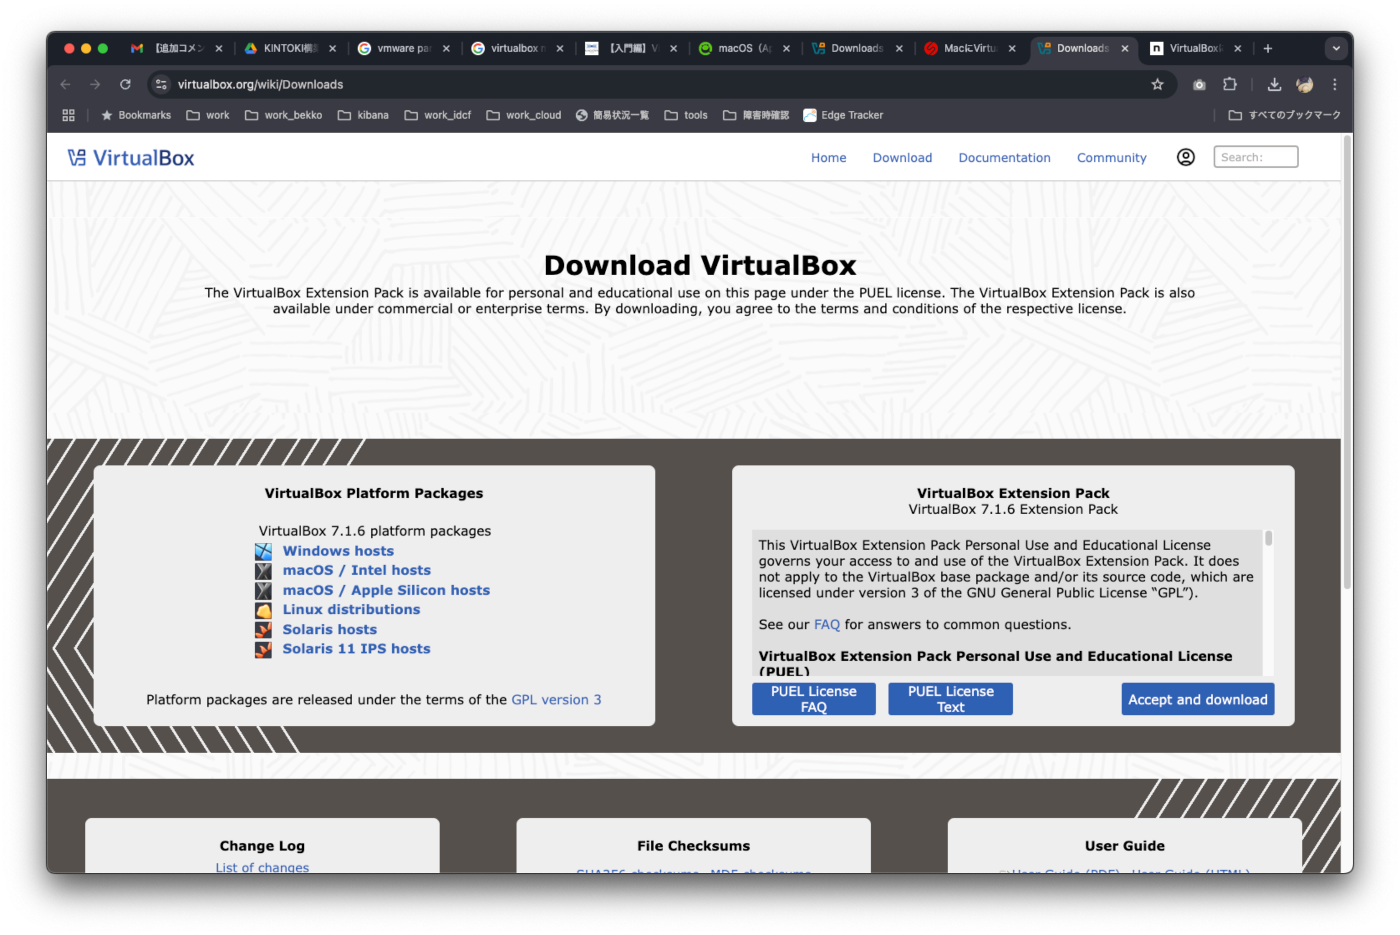
Task: Switch to the Macに VirtualBox tab
Action: click(970, 48)
